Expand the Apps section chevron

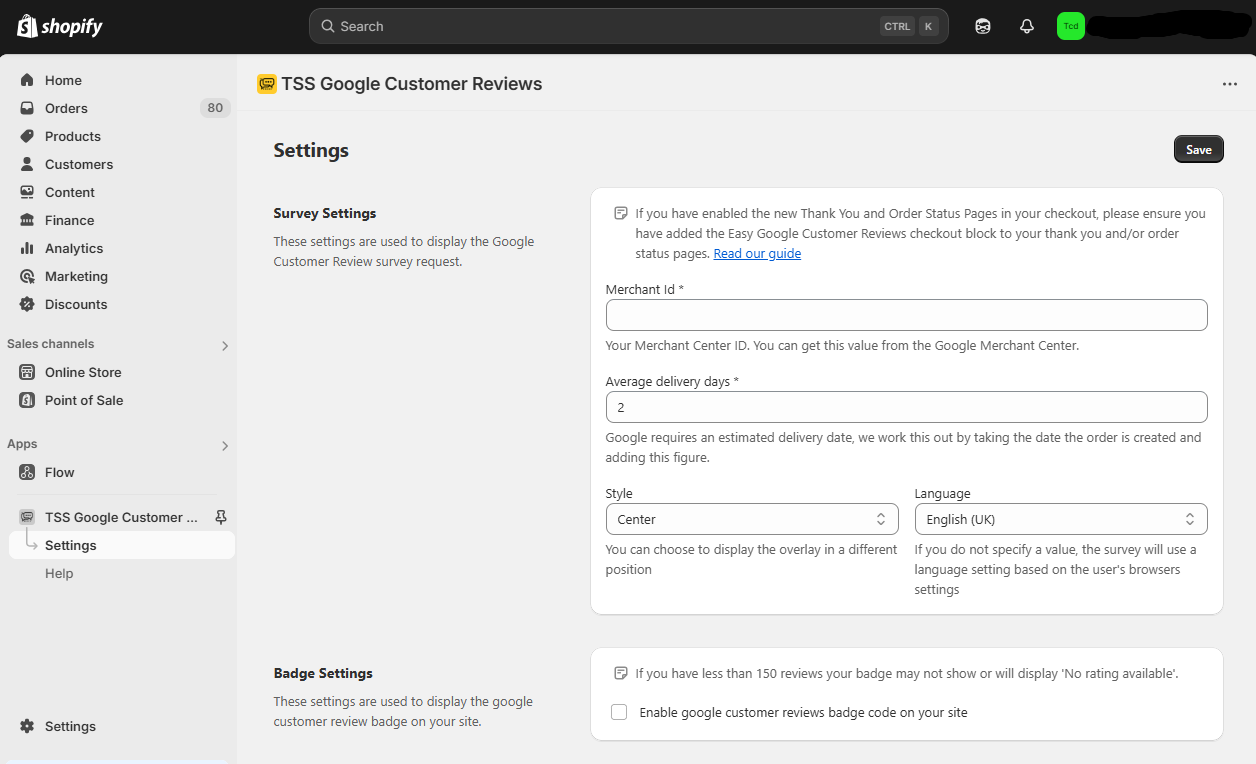[x=225, y=445]
